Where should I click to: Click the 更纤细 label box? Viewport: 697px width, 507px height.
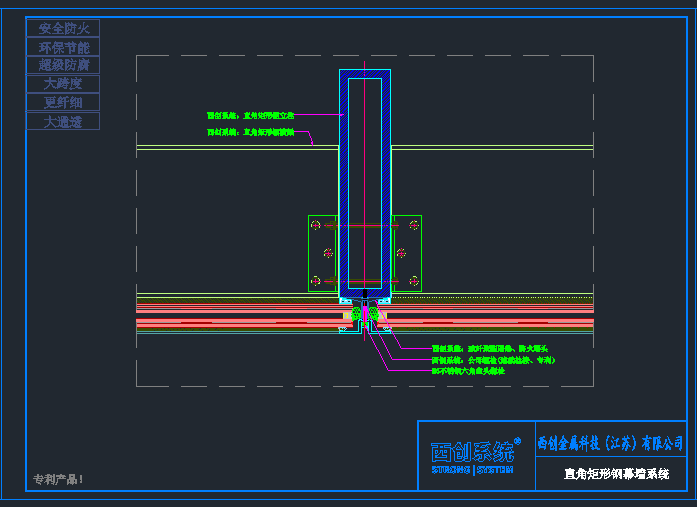63,102
